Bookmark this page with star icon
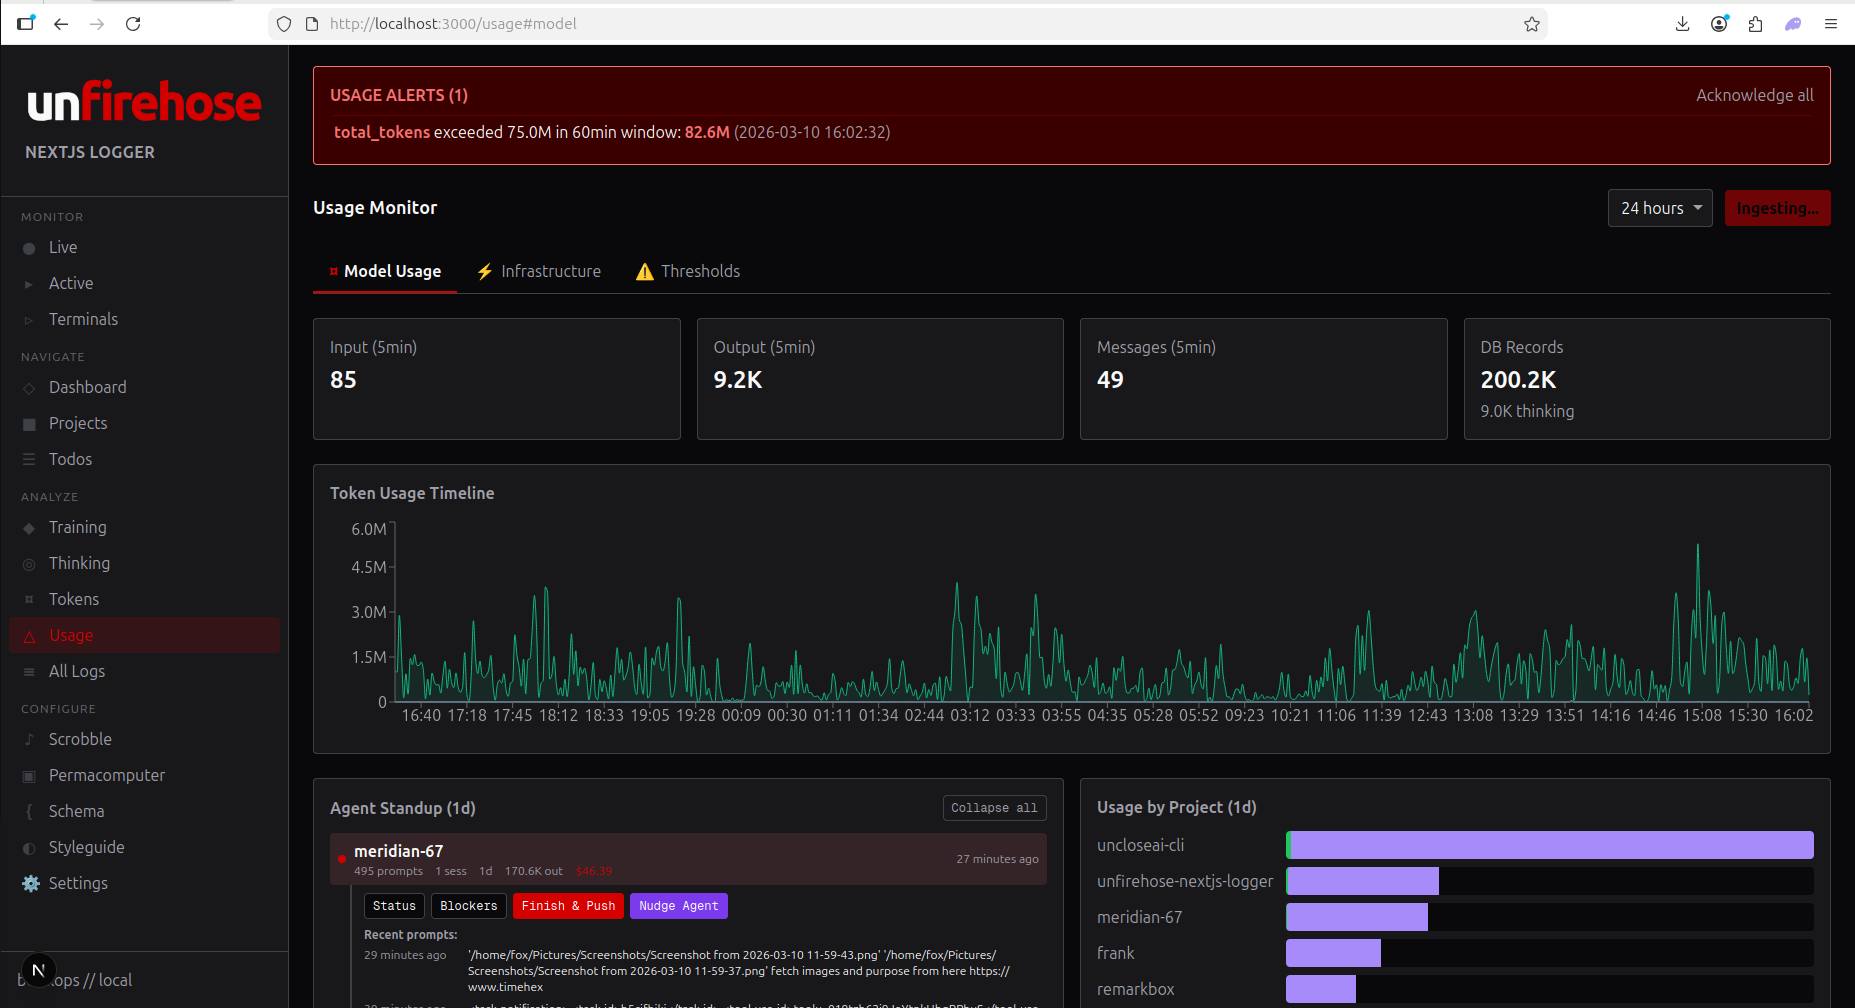The image size is (1855, 1008). tap(1531, 24)
